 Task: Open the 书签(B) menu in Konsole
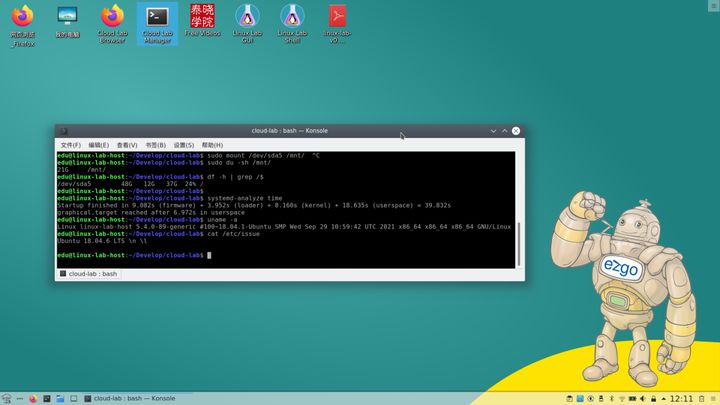(155, 145)
